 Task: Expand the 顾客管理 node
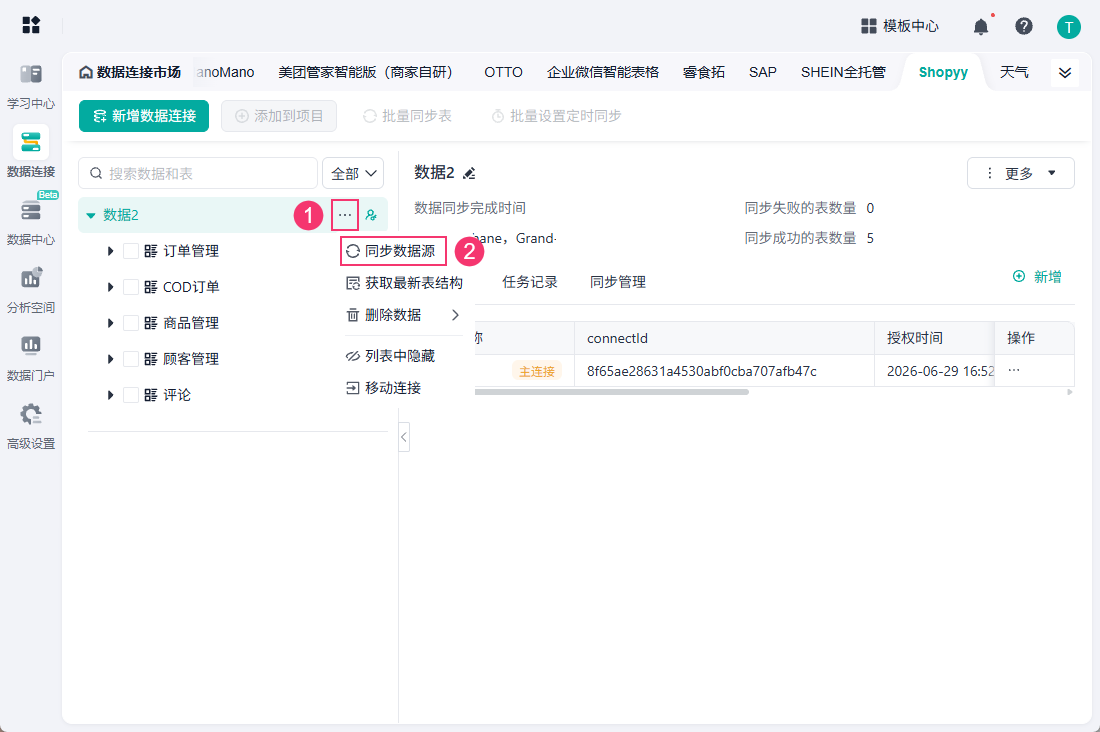click(x=110, y=359)
